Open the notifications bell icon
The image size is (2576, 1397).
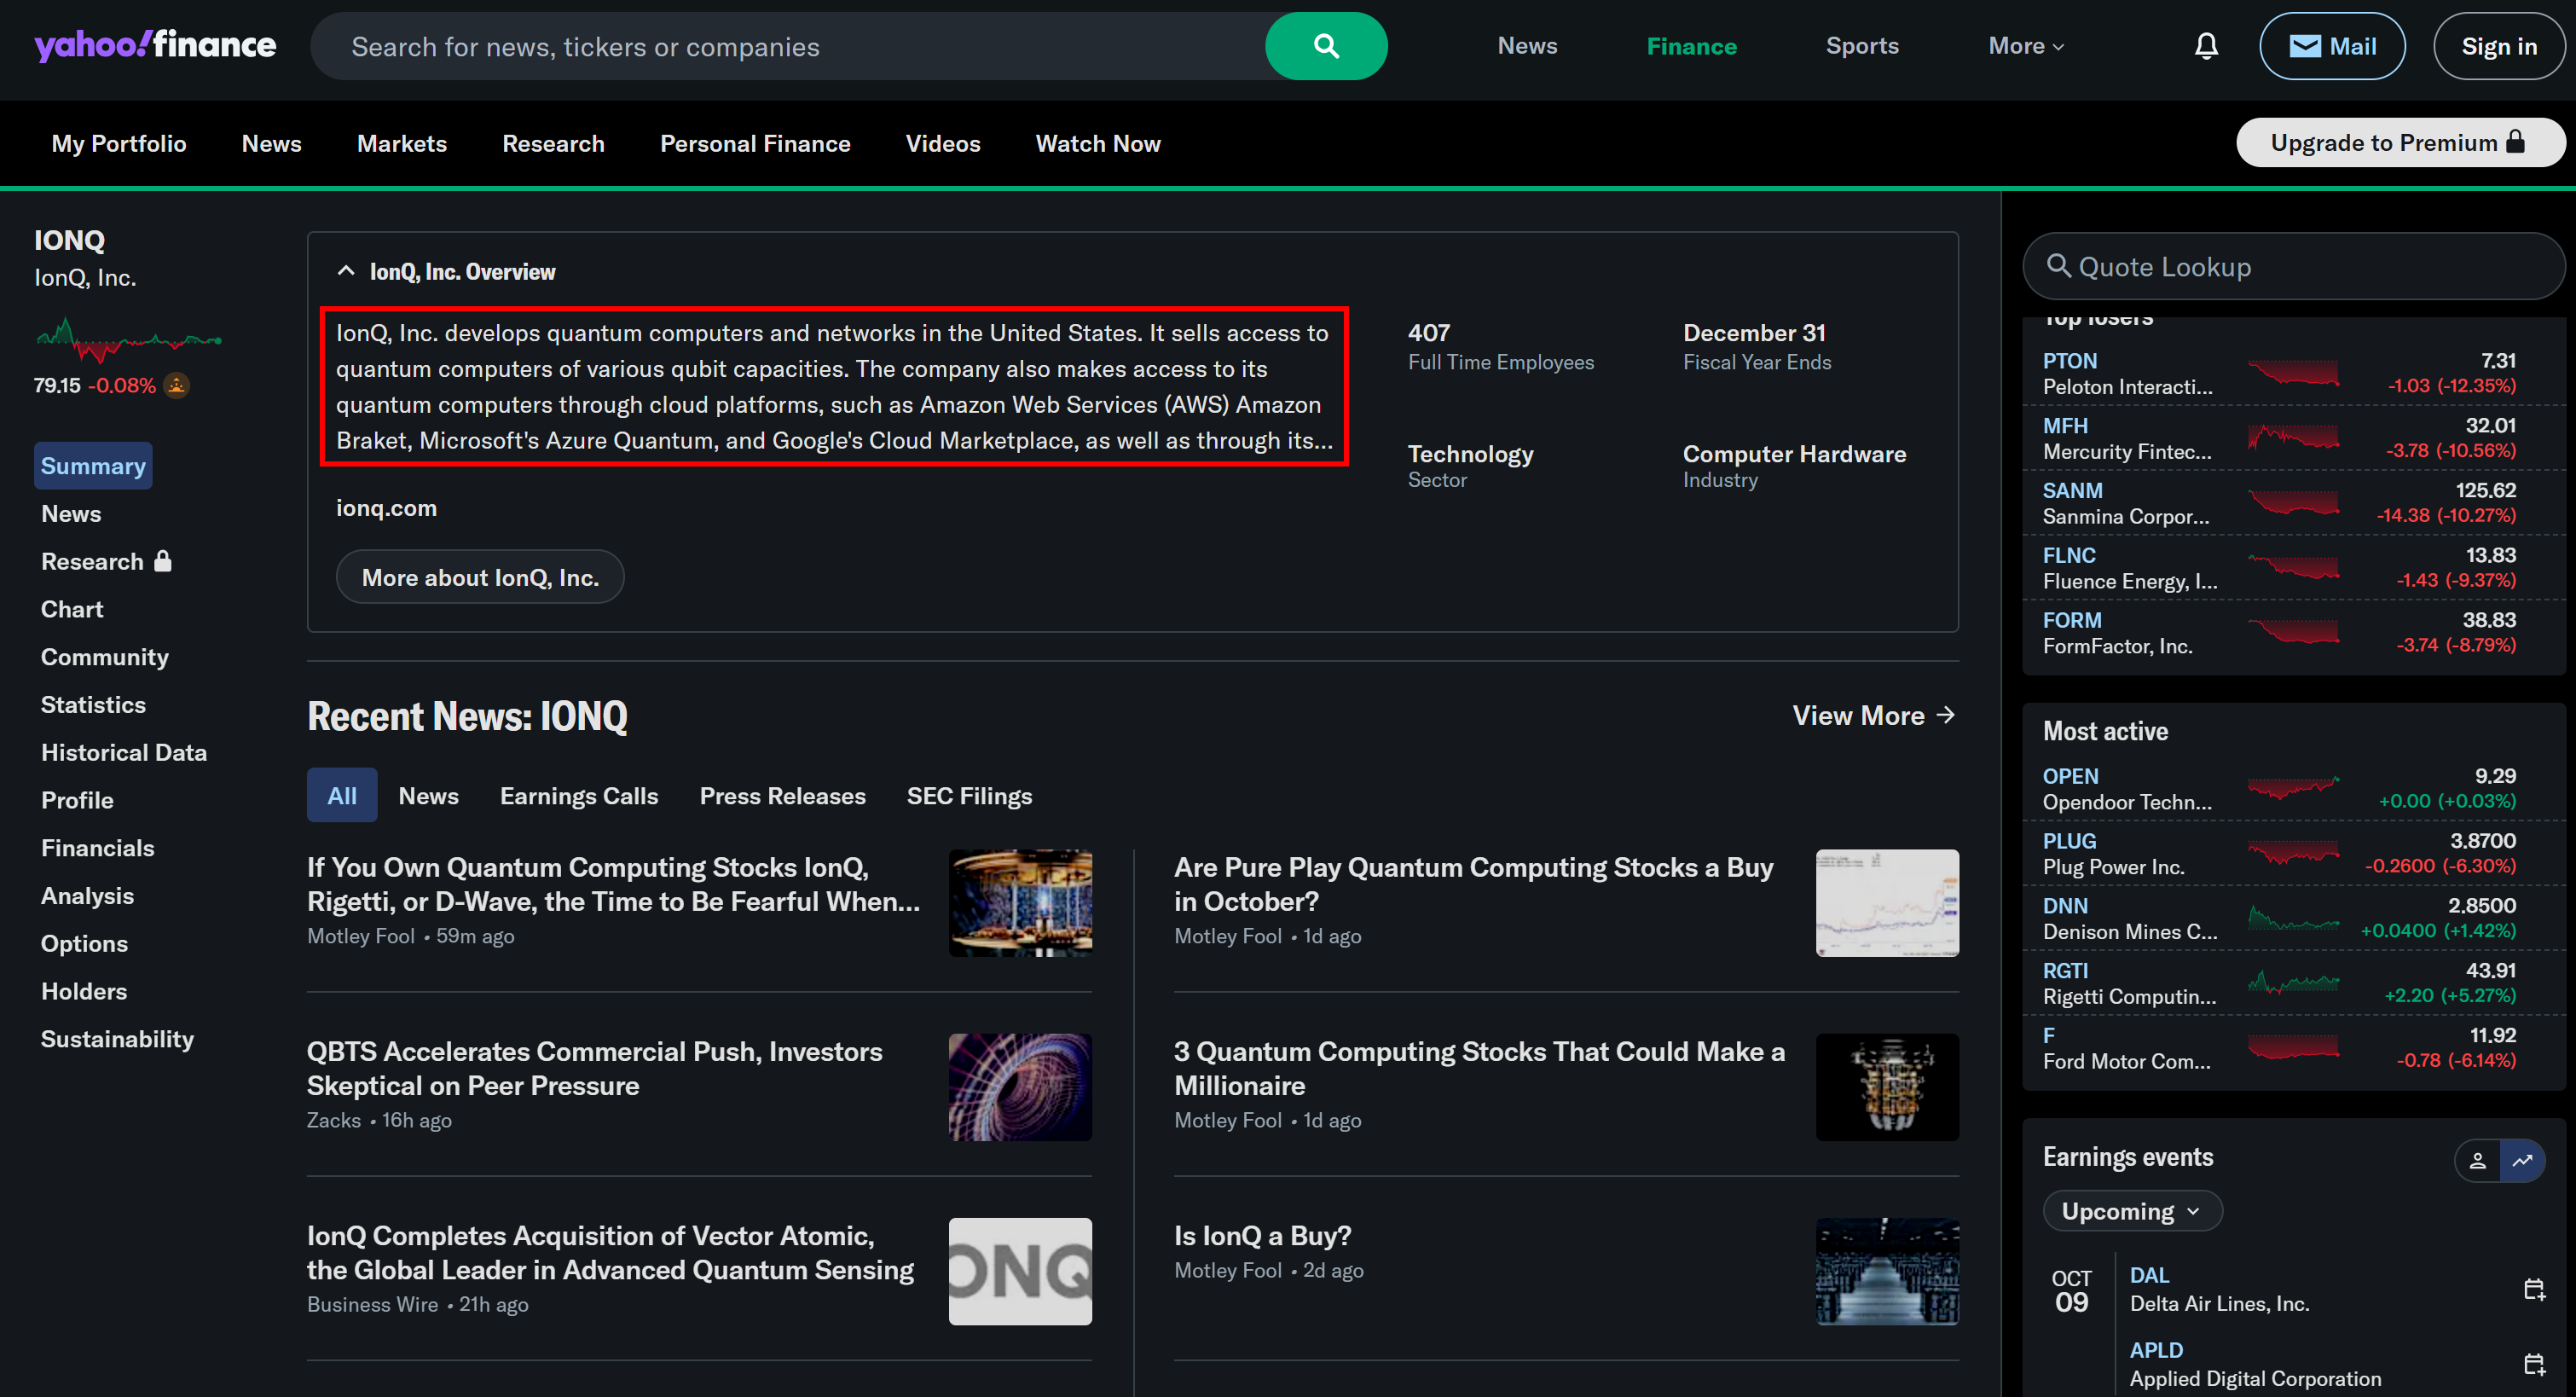(2206, 45)
